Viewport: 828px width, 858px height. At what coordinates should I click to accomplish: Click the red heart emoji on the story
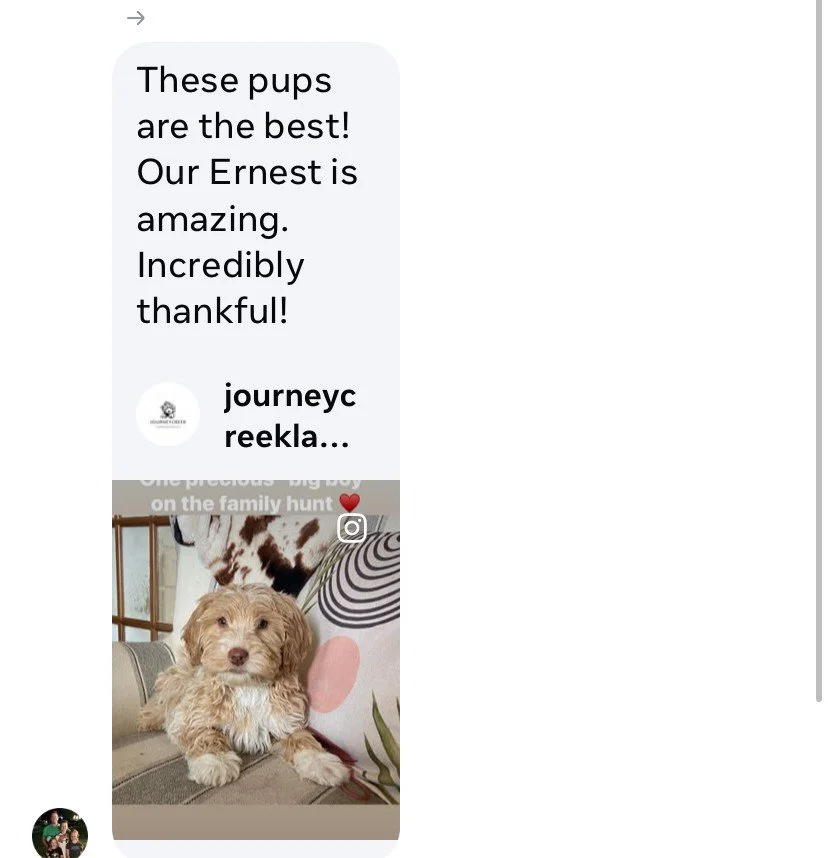tap(349, 502)
